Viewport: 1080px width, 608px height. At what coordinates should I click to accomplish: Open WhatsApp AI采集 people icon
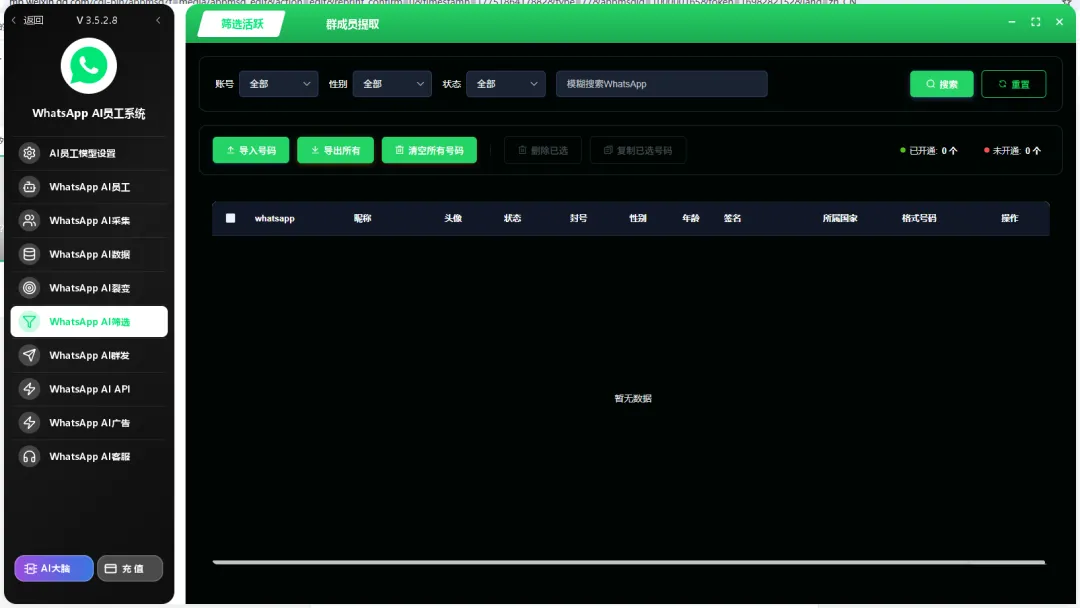(29, 220)
